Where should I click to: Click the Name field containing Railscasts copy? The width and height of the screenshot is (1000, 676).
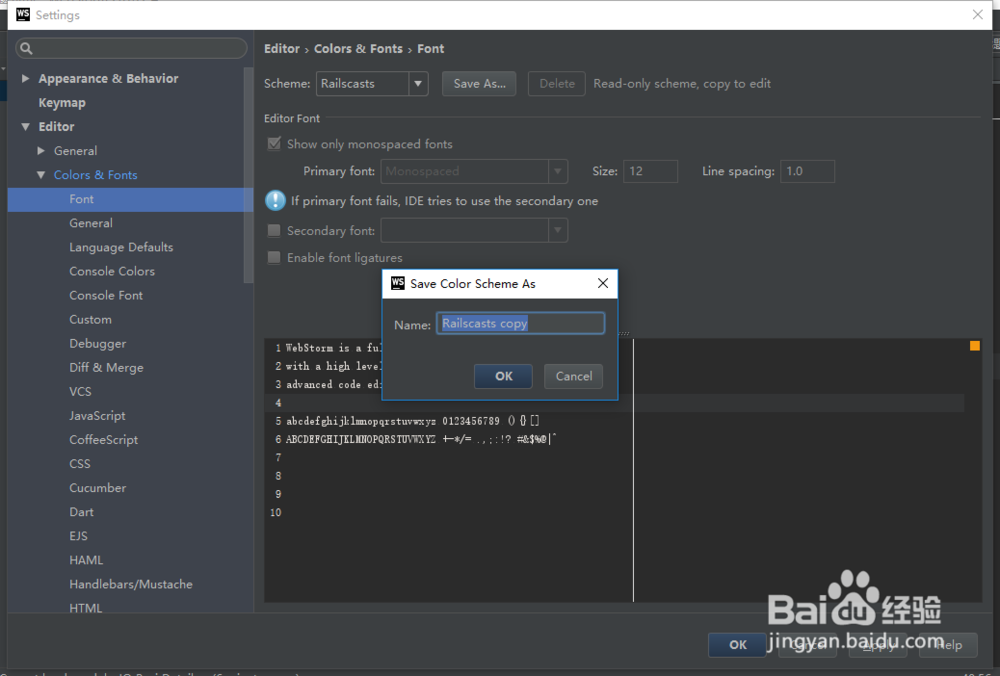(520, 323)
